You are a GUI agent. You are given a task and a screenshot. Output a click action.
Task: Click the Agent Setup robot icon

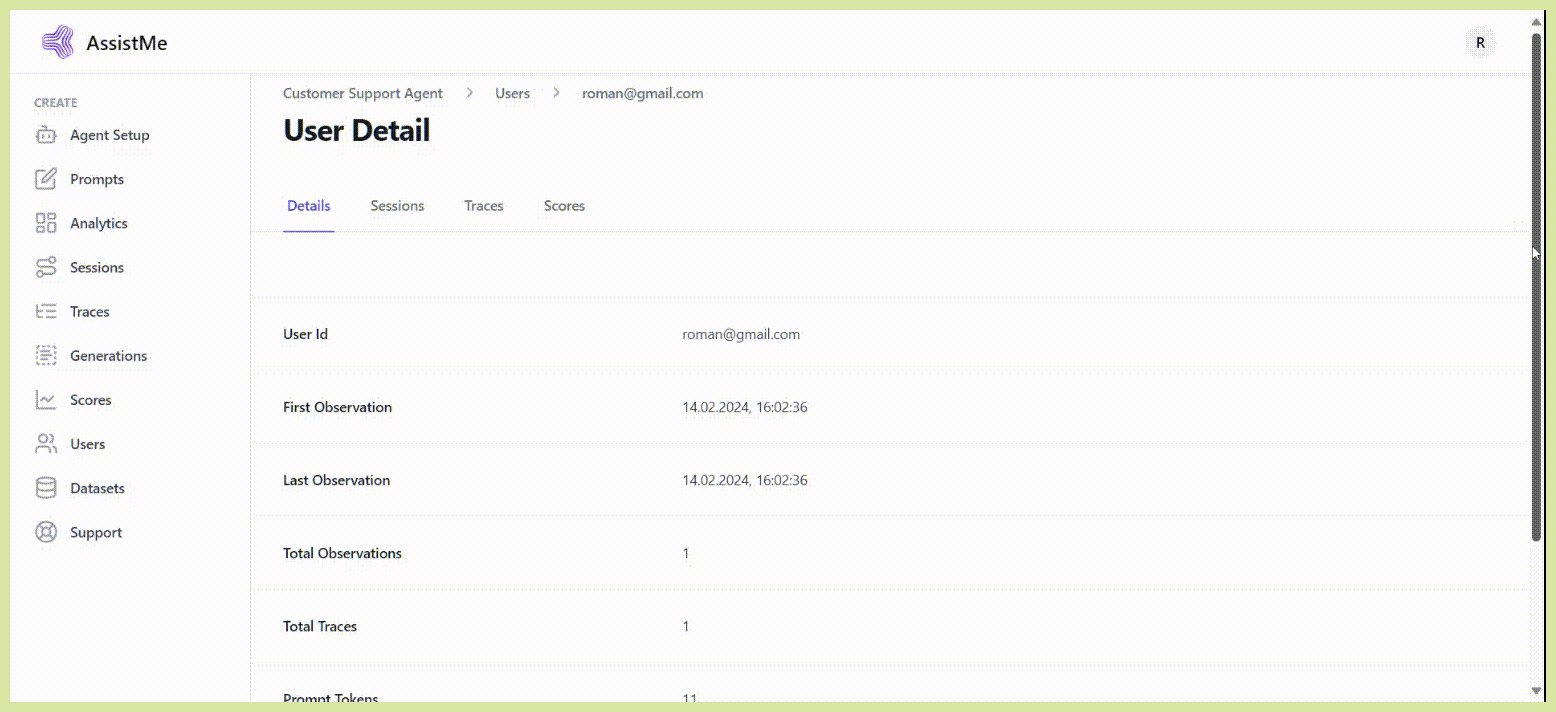tap(46, 135)
